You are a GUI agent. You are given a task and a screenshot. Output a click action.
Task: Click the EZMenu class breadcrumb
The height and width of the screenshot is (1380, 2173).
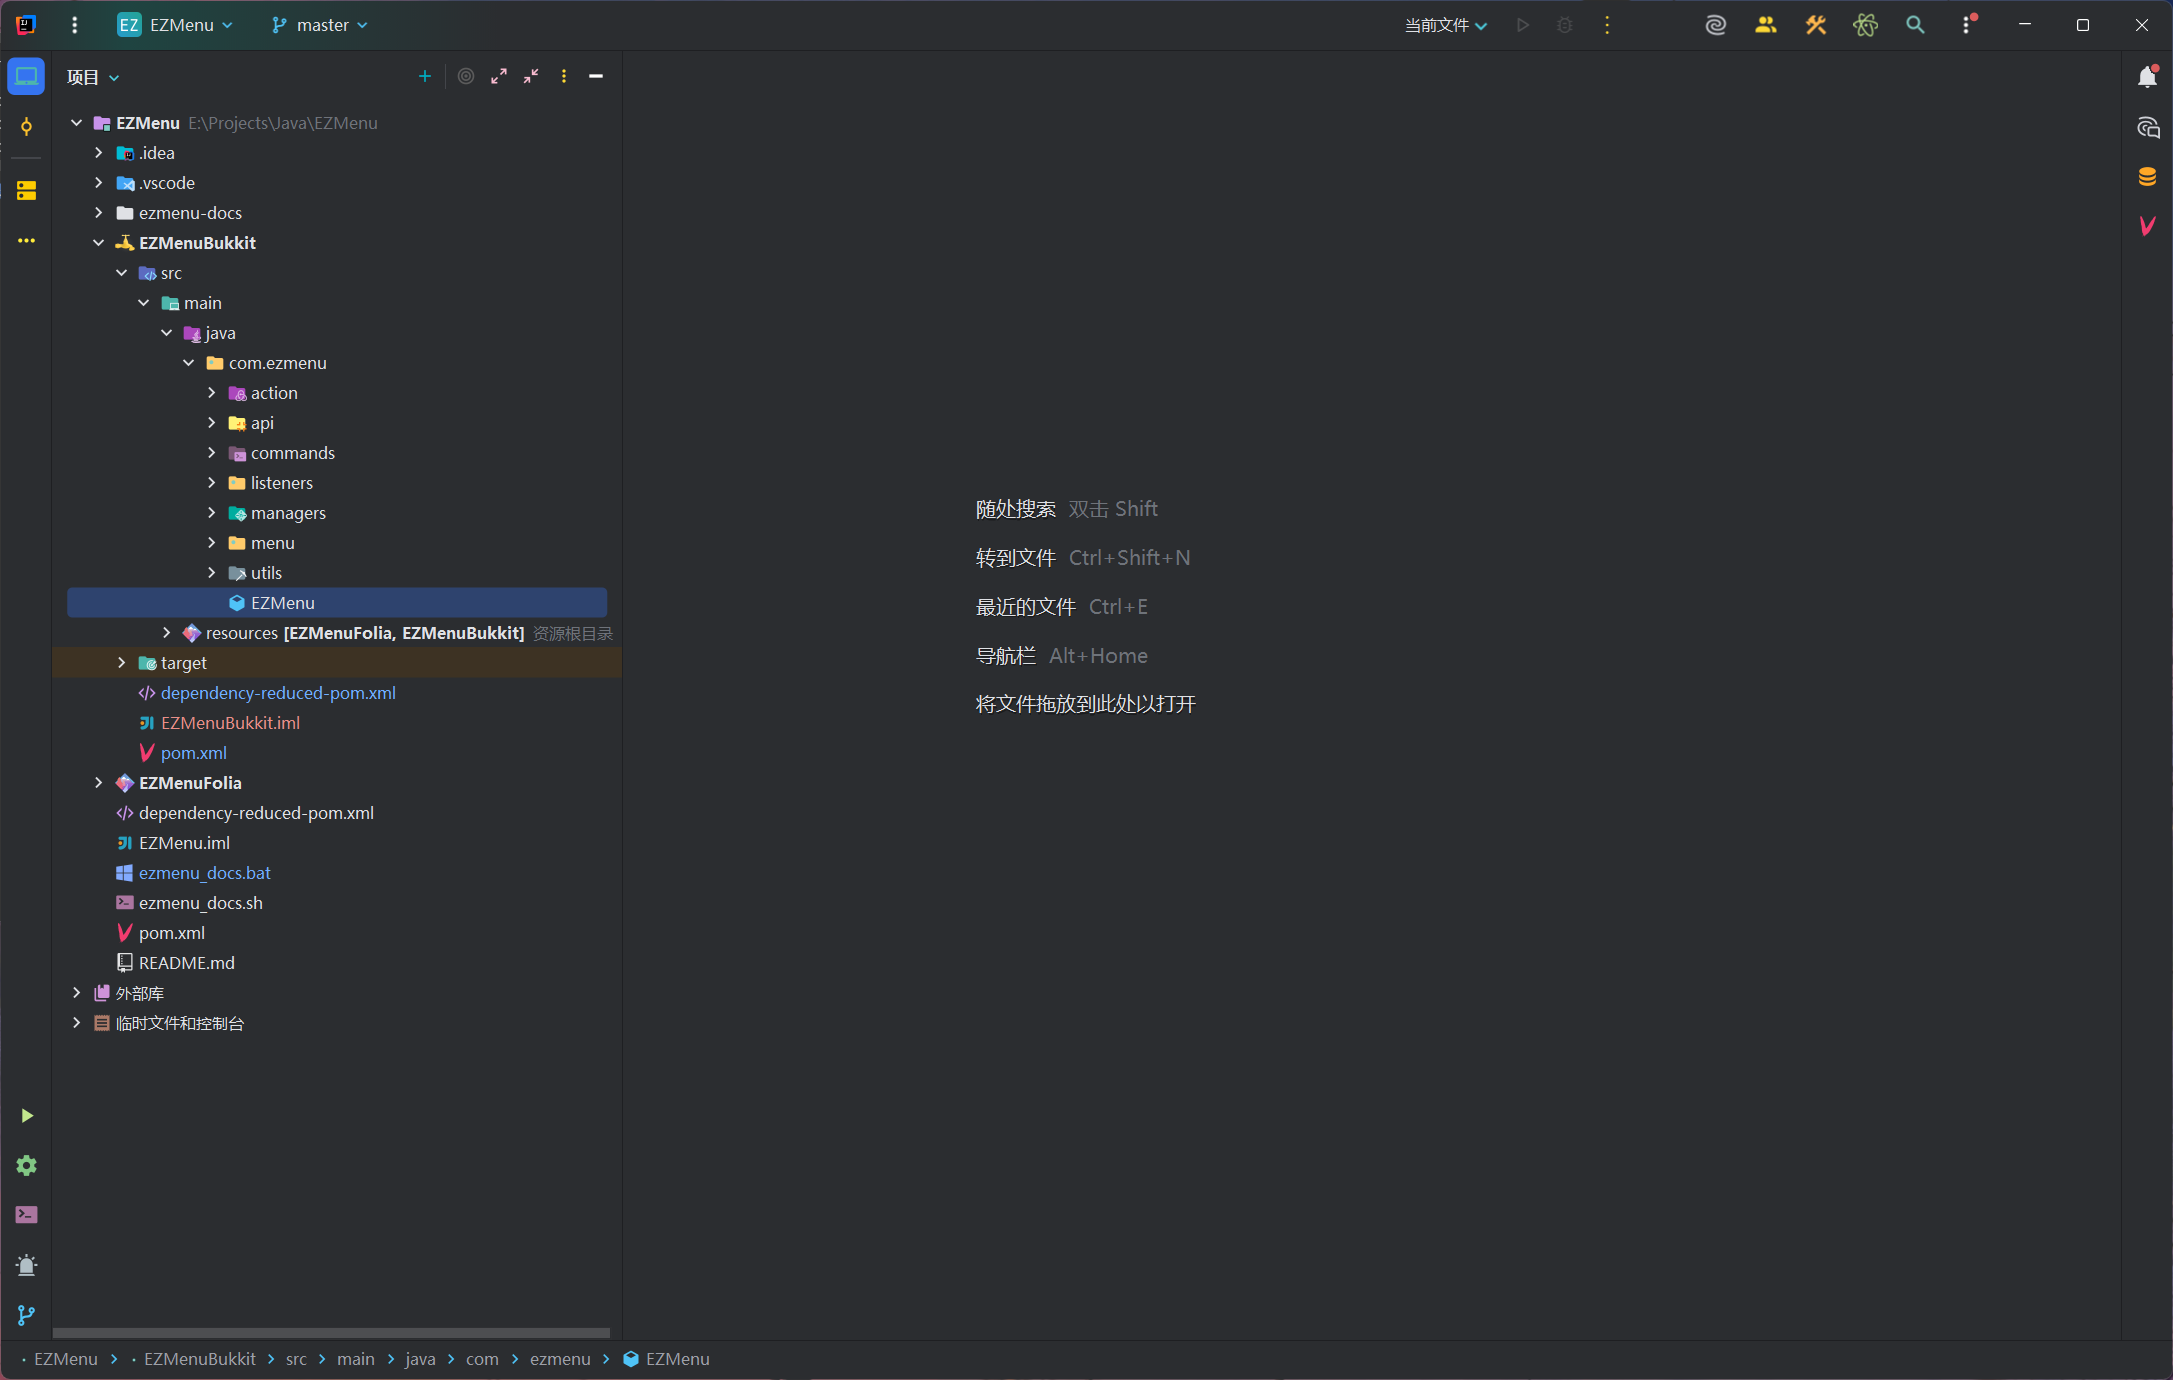(x=666, y=1359)
